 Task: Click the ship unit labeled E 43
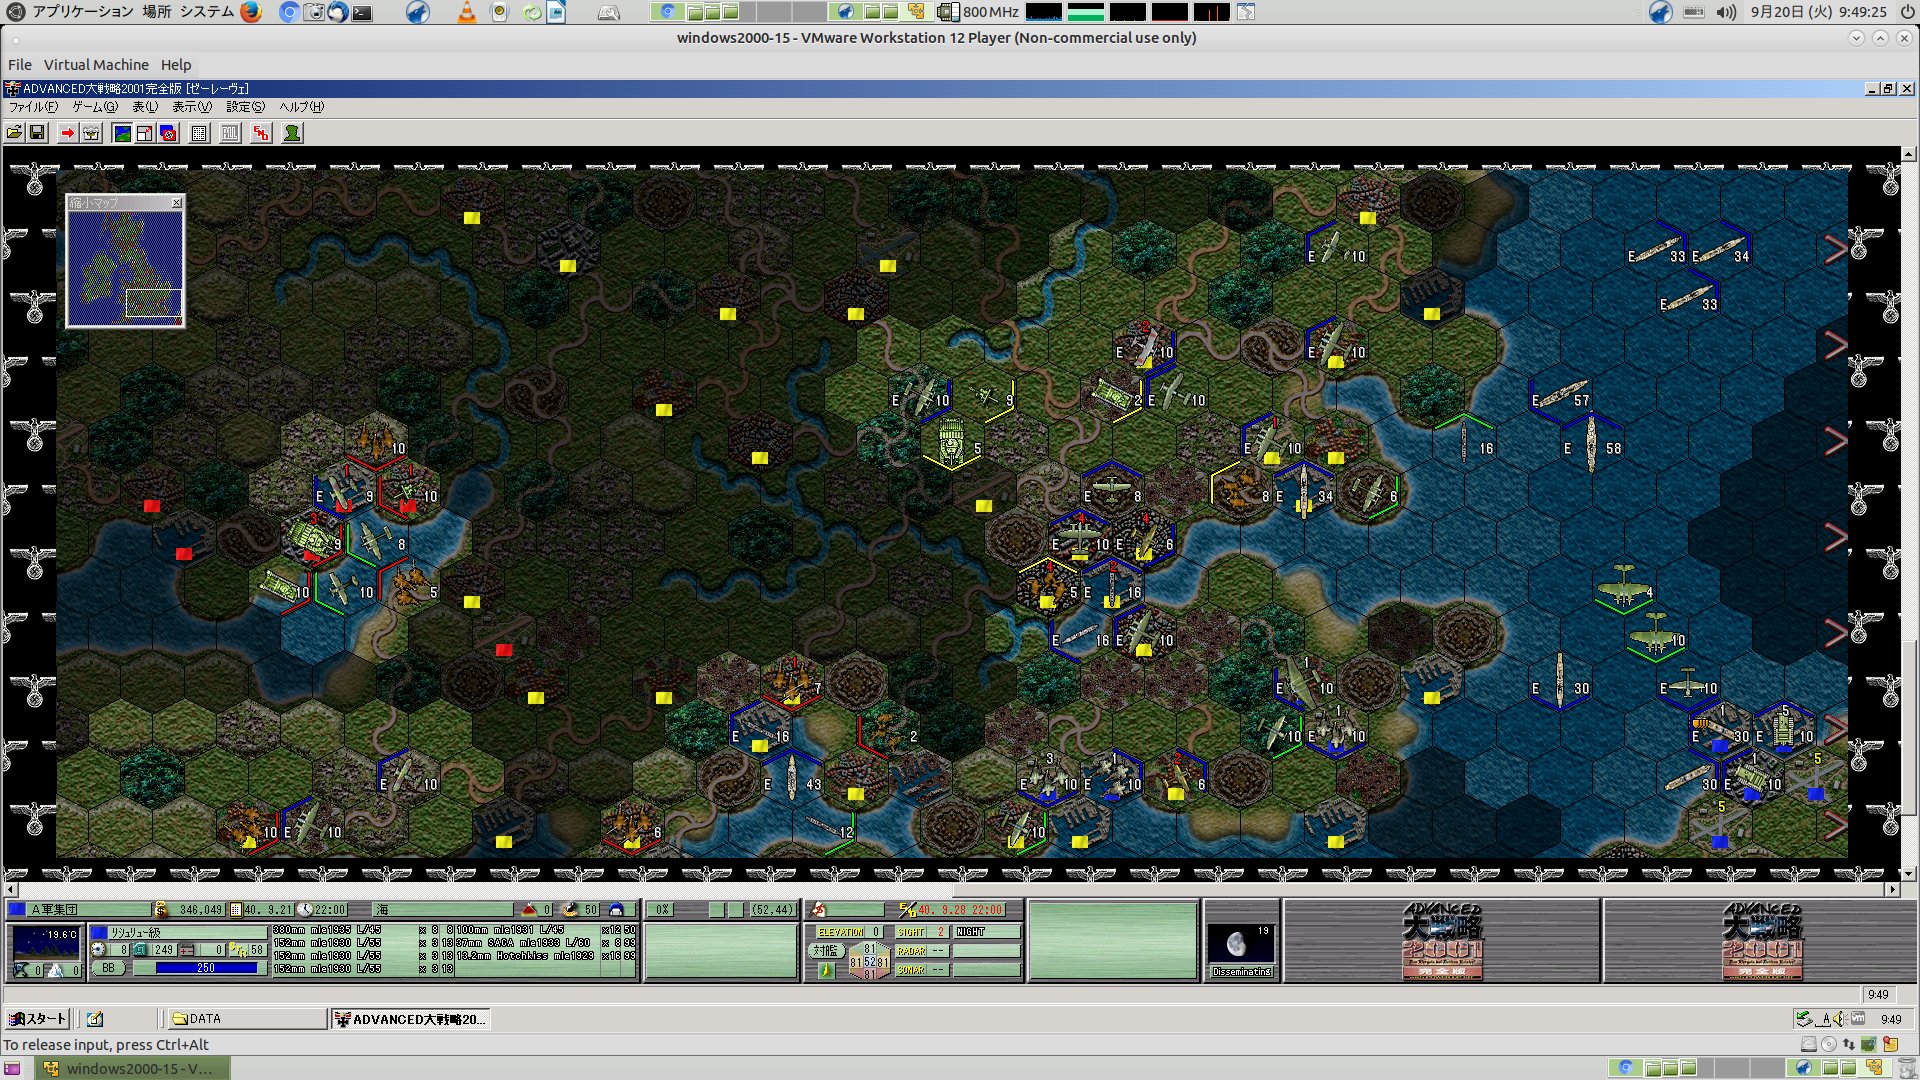coord(791,779)
